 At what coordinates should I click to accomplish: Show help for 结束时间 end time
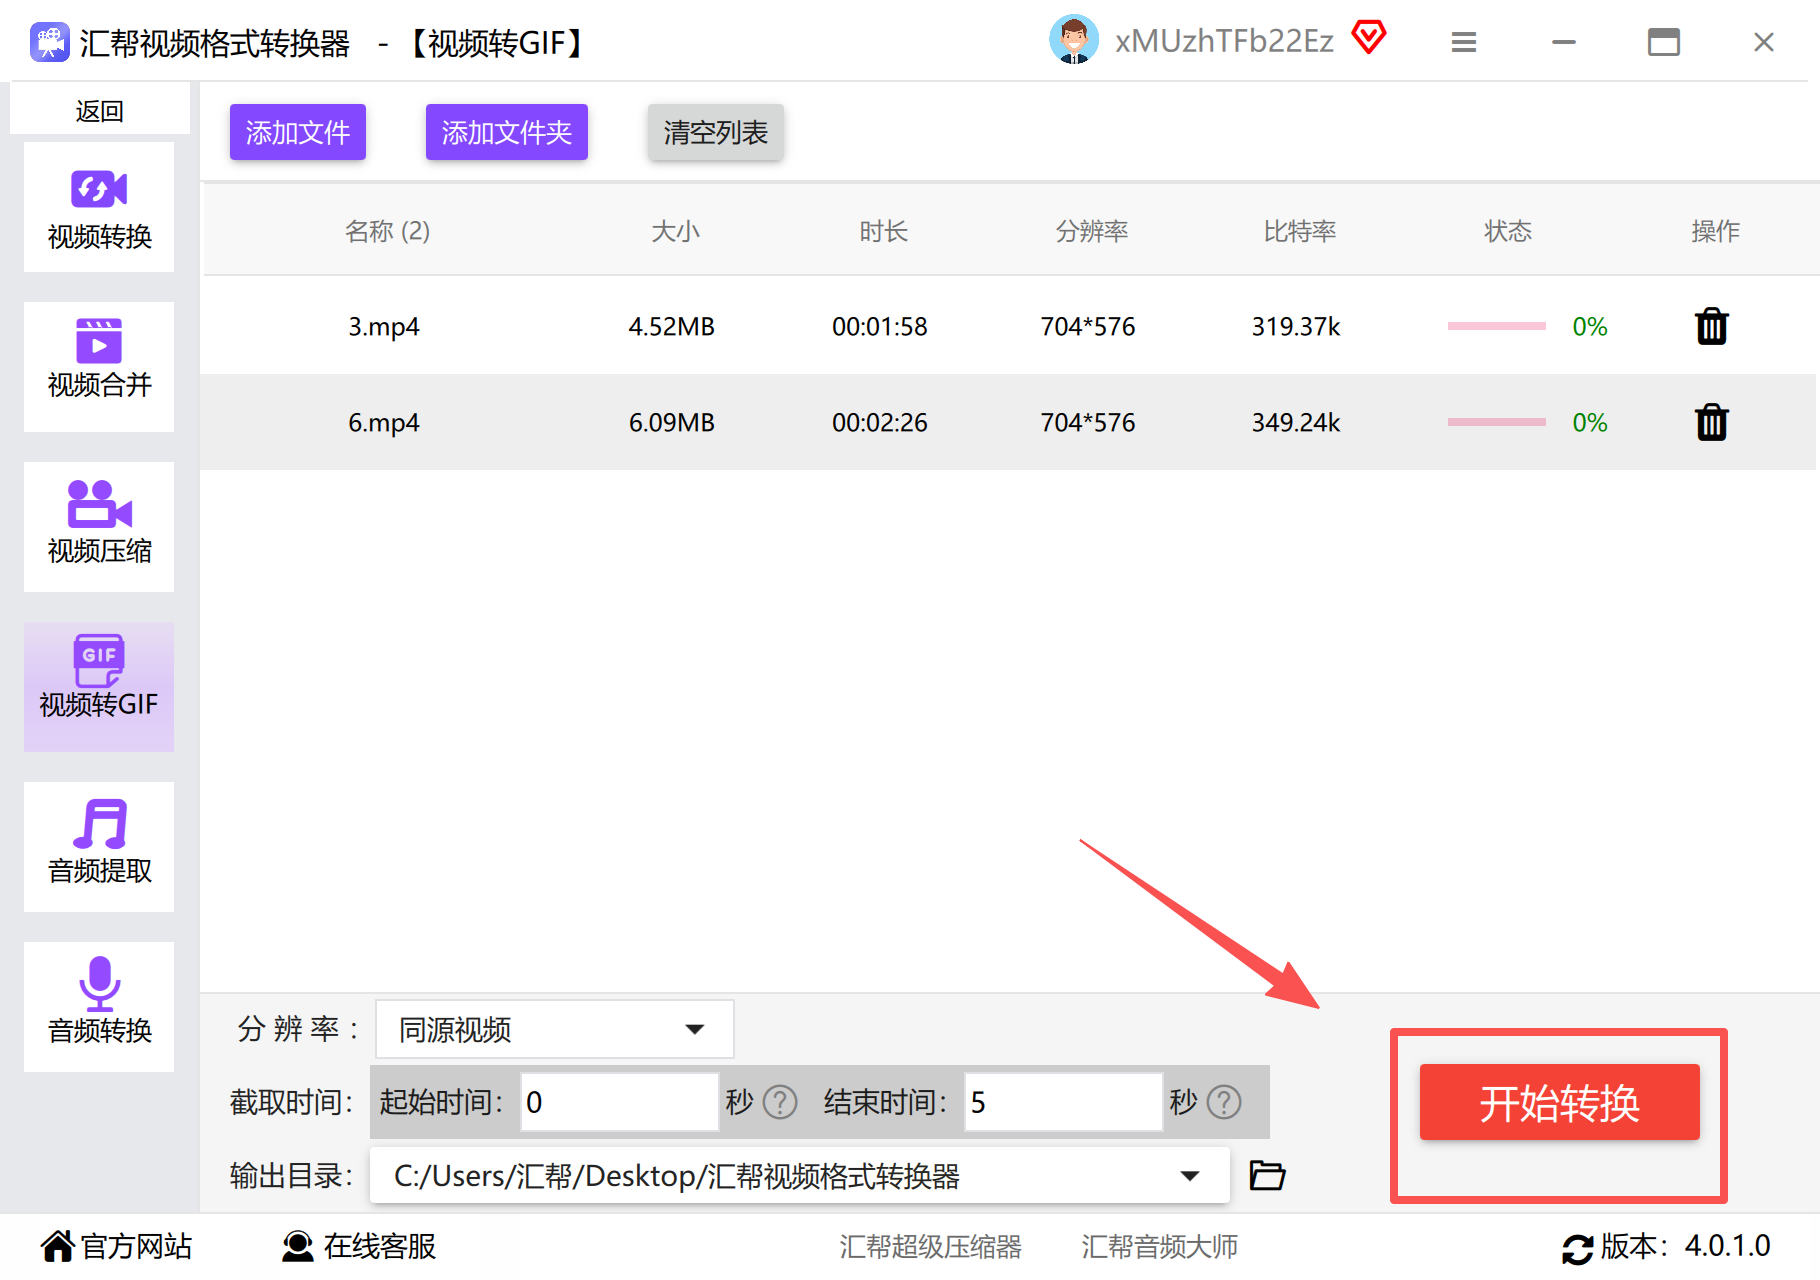pos(1224,1102)
